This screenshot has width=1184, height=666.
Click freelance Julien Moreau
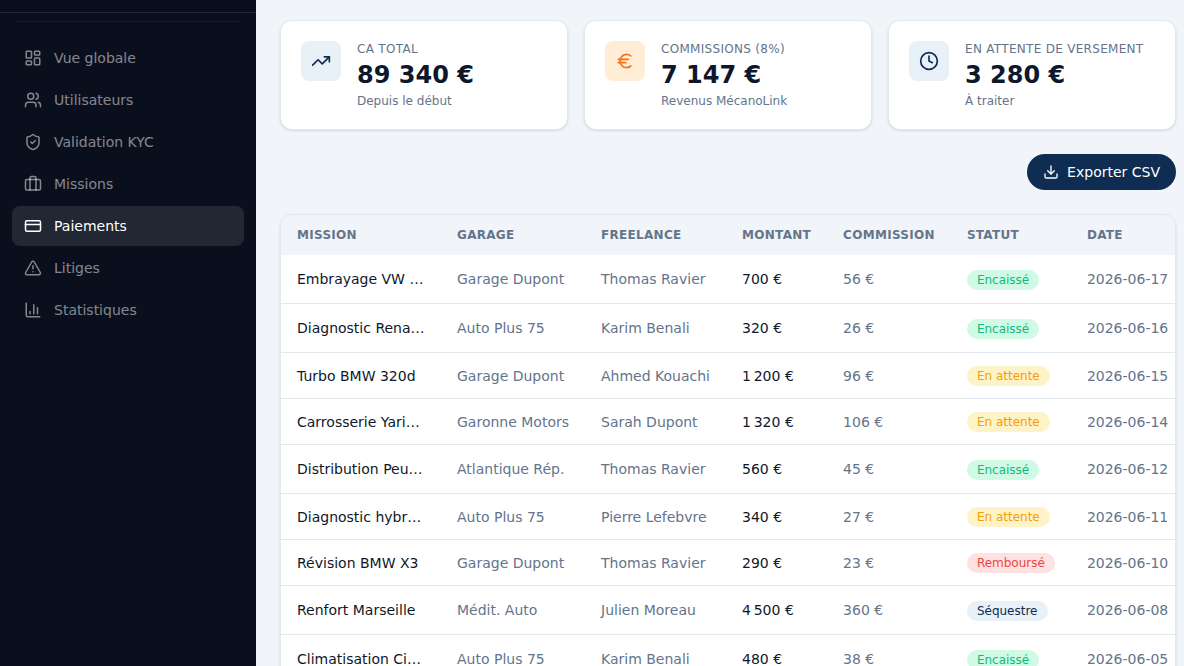pos(648,610)
